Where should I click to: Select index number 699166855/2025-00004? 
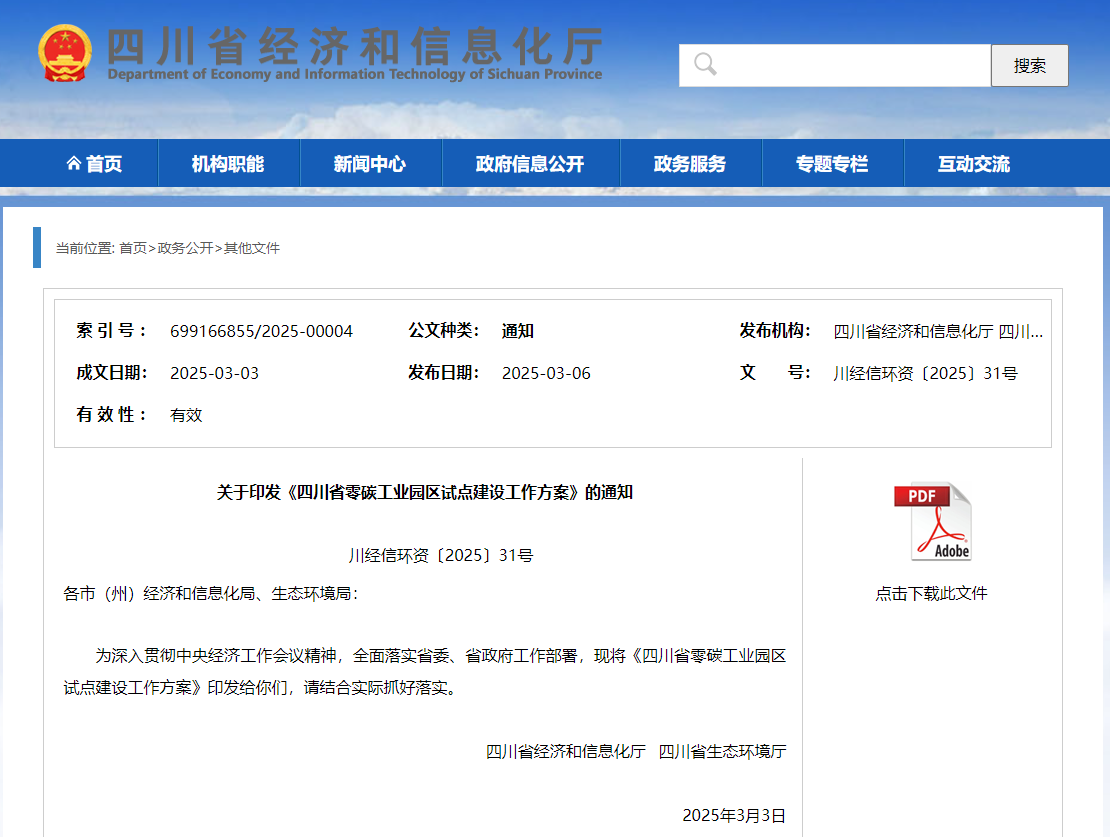click(x=261, y=331)
